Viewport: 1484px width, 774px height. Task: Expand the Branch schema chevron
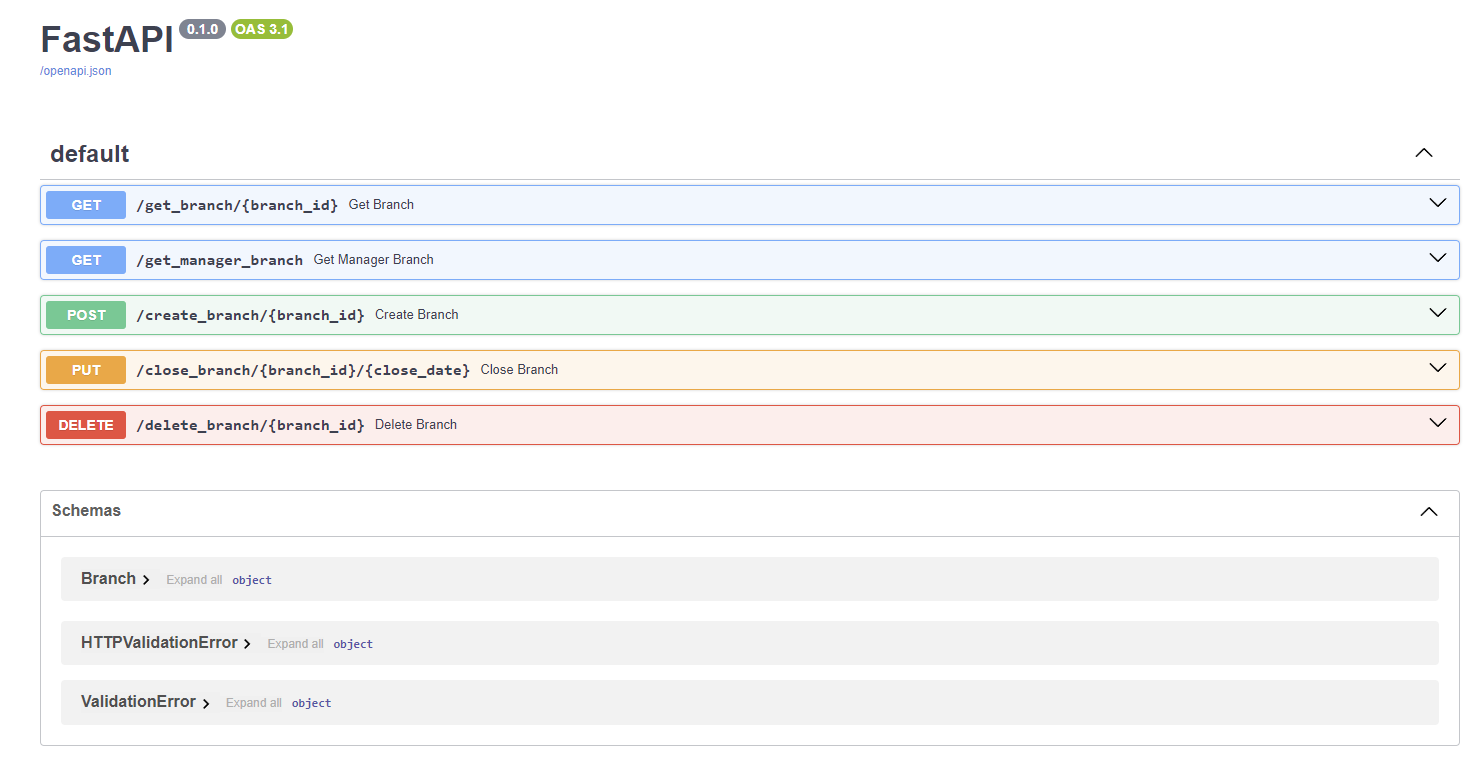click(146, 580)
